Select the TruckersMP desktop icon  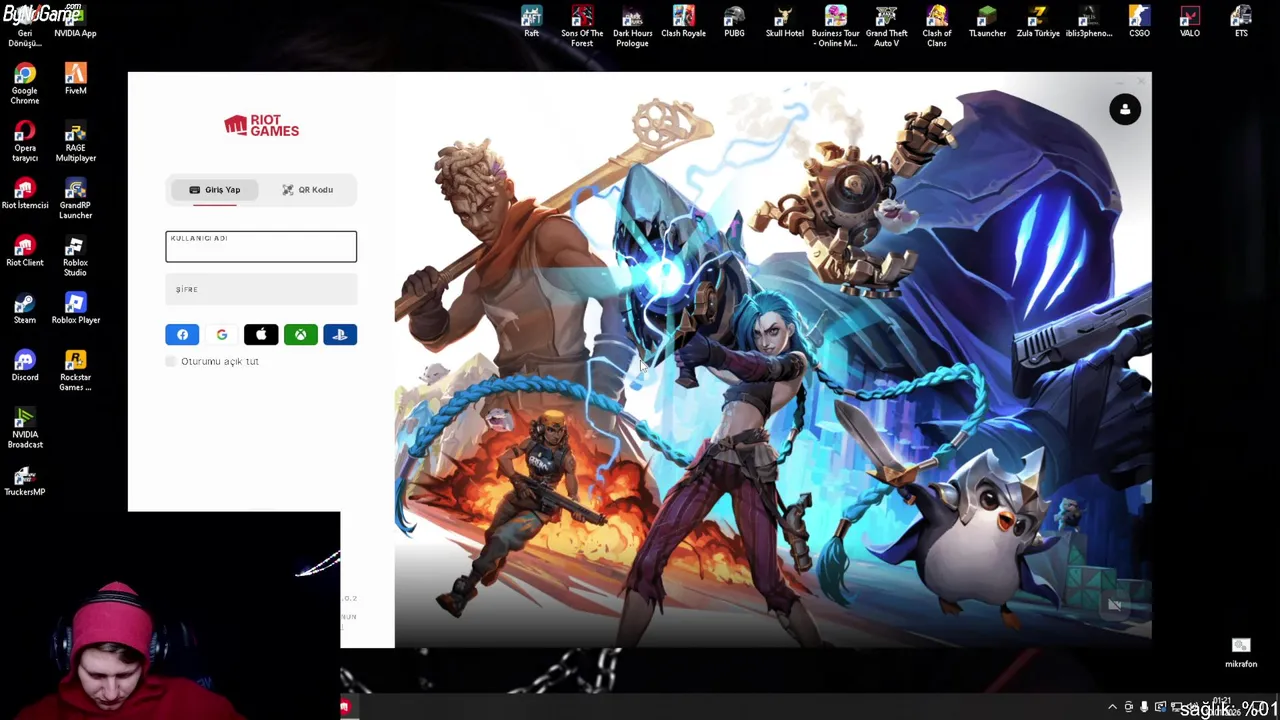pyautogui.click(x=25, y=480)
